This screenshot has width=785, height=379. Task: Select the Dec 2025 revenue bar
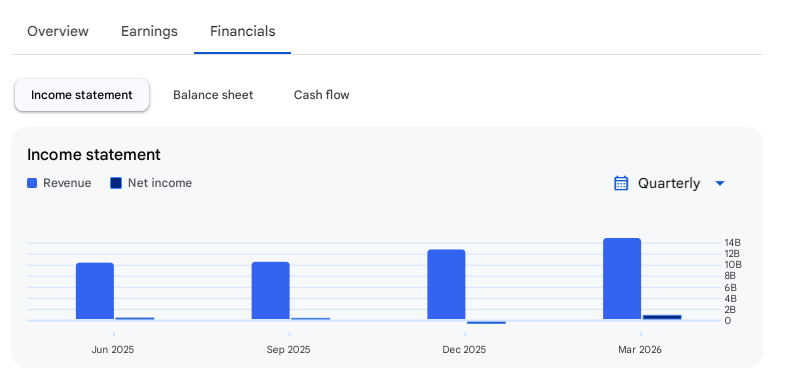(x=446, y=284)
